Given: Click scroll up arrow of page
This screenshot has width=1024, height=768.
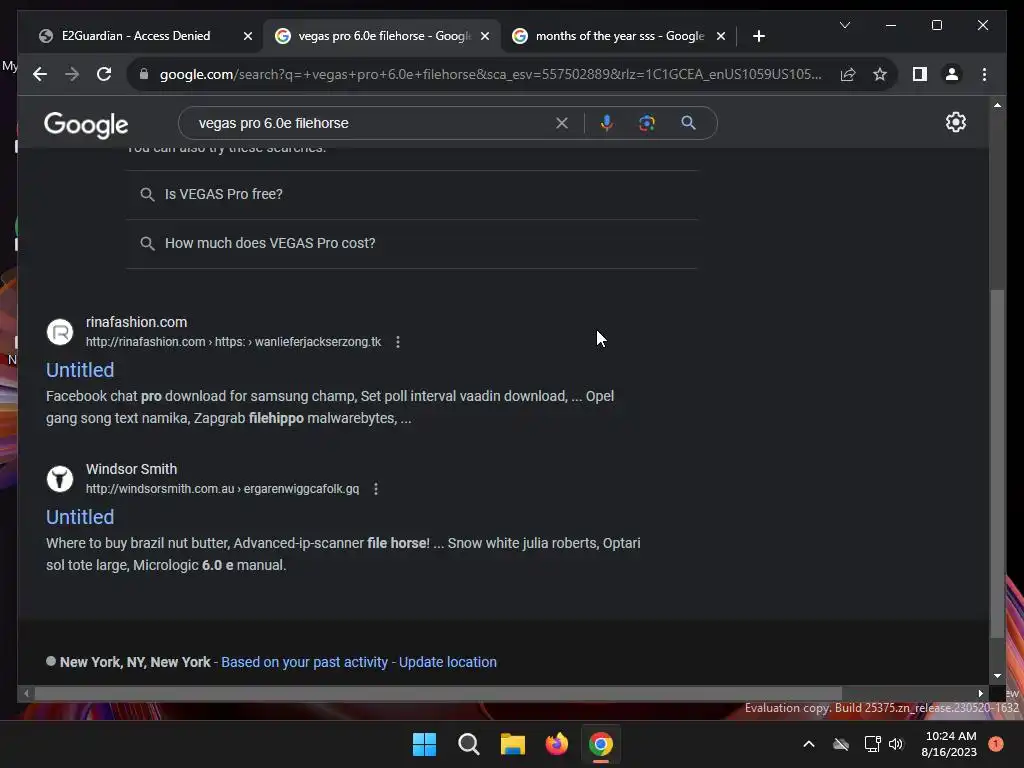Looking at the screenshot, I should (x=997, y=104).
